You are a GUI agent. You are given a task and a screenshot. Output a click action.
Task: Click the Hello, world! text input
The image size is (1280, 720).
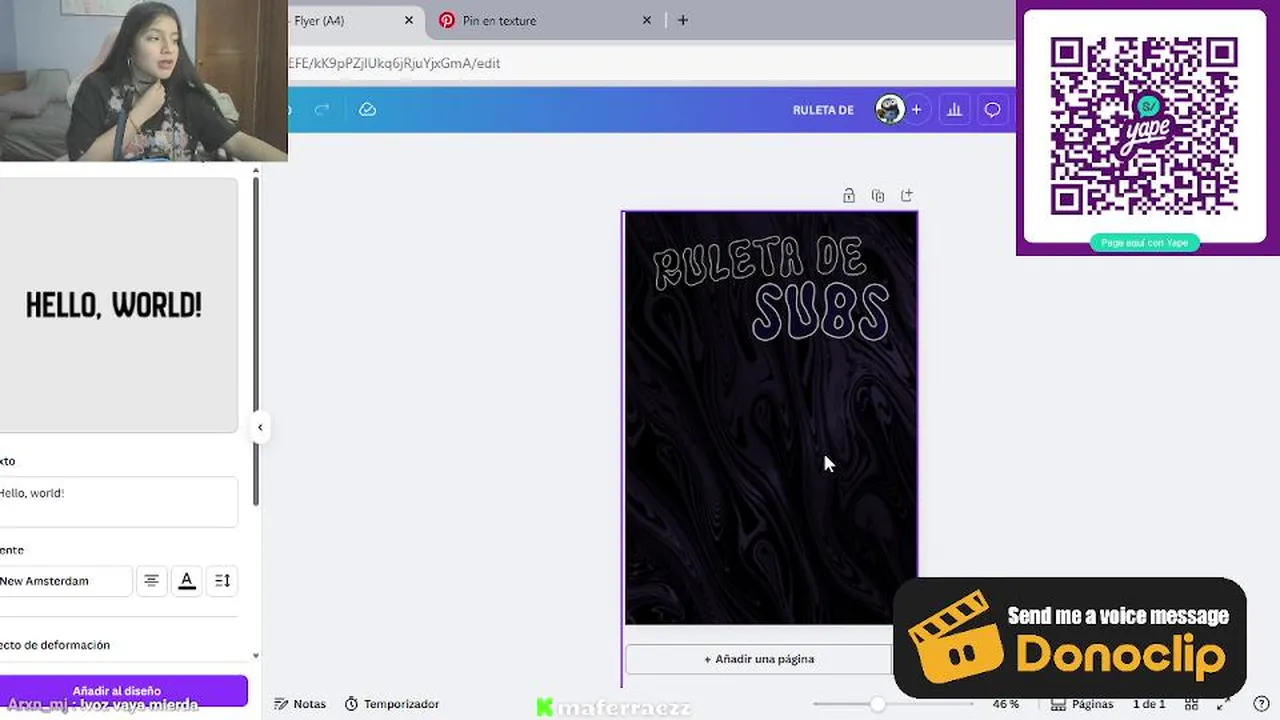[118, 501]
